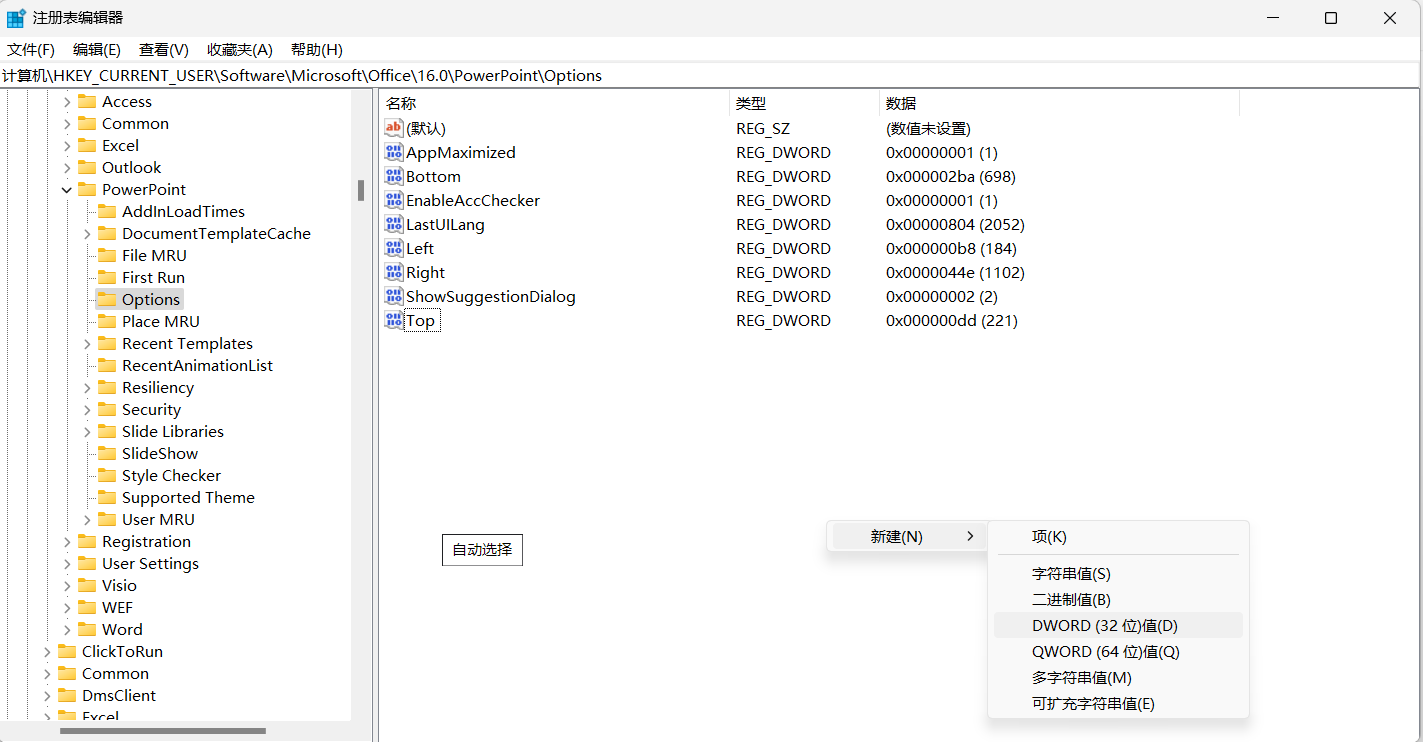Choose 项(K) to create a new key
The width and height of the screenshot is (1423, 742).
(1118, 537)
